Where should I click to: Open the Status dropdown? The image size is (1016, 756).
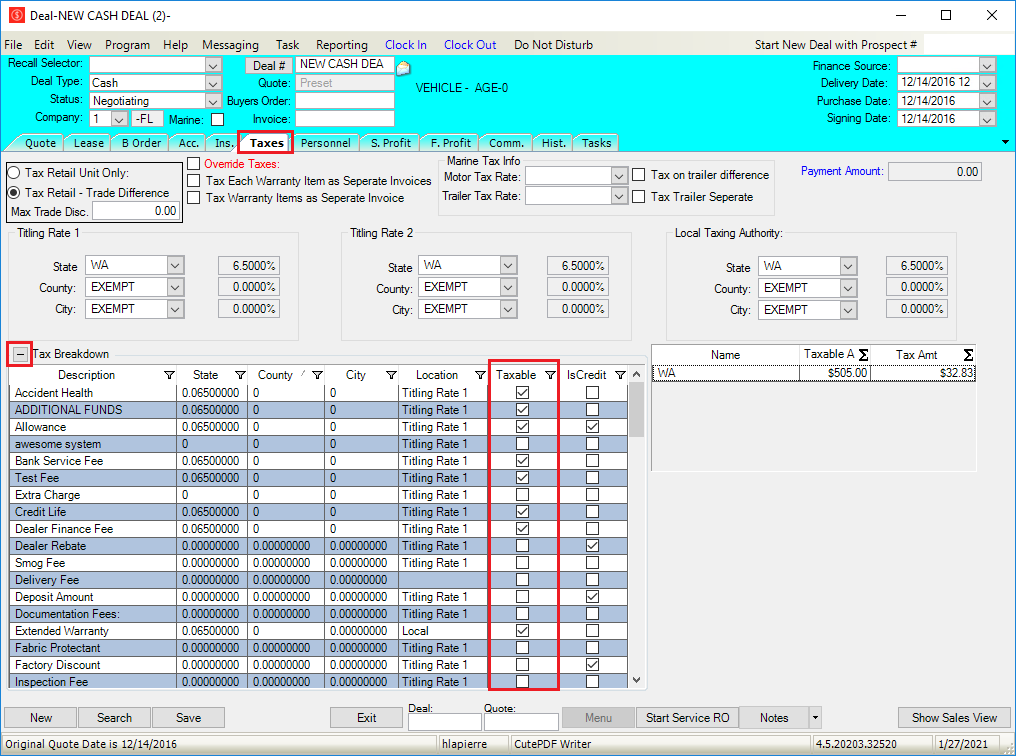click(x=213, y=101)
